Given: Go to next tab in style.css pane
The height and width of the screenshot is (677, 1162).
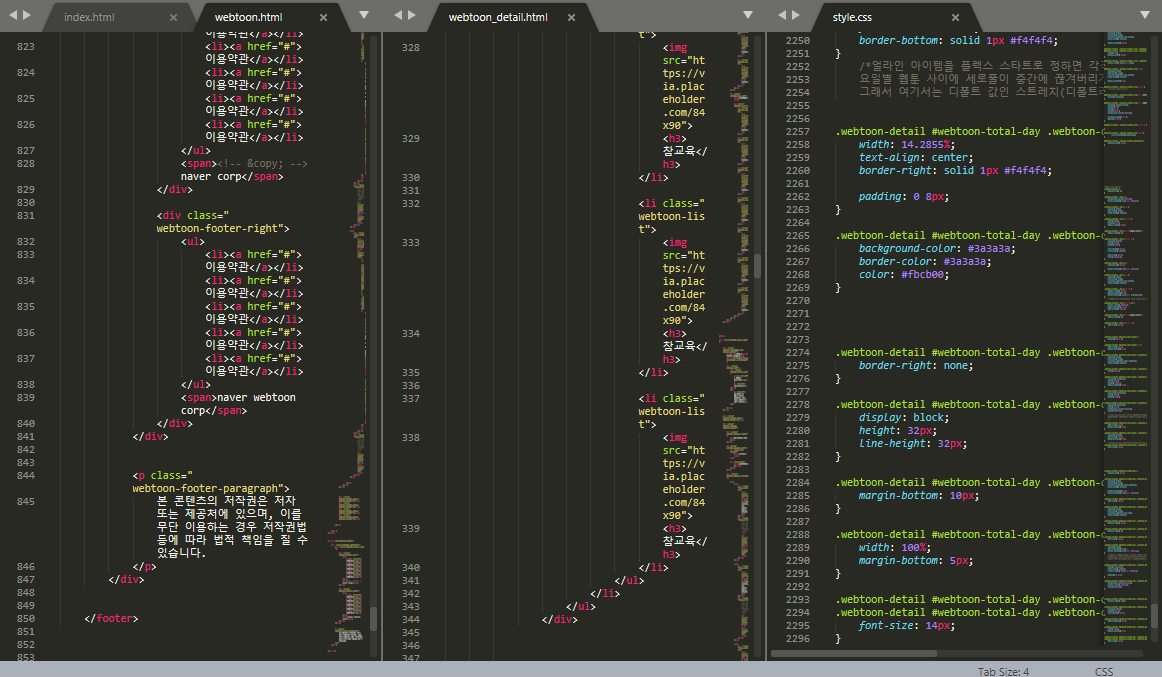Looking at the screenshot, I should click(796, 15).
